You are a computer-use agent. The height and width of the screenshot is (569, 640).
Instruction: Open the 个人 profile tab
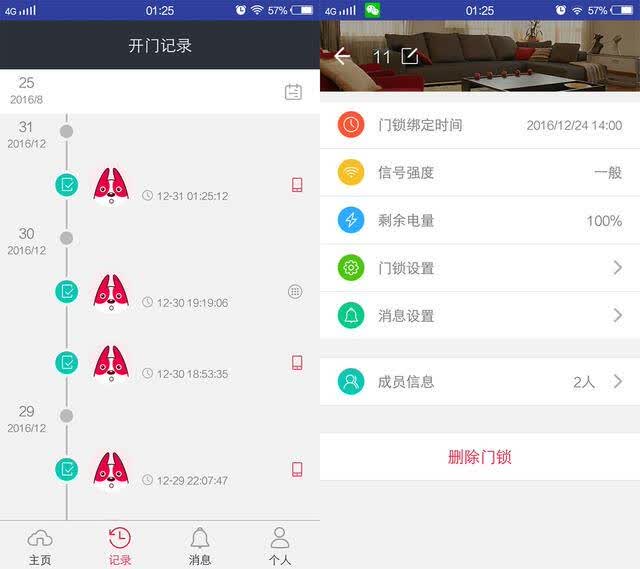(x=280, y=546)
